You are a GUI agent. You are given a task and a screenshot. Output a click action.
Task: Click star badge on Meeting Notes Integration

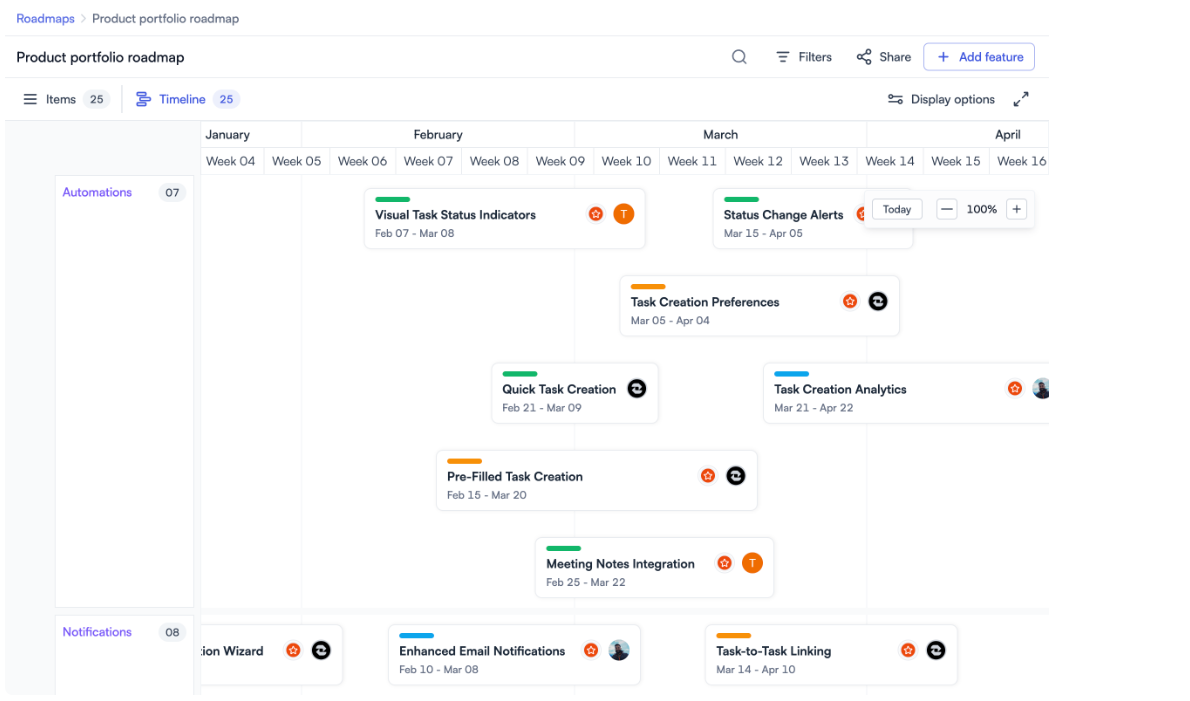pyautogui.click(x=725, y=563)
